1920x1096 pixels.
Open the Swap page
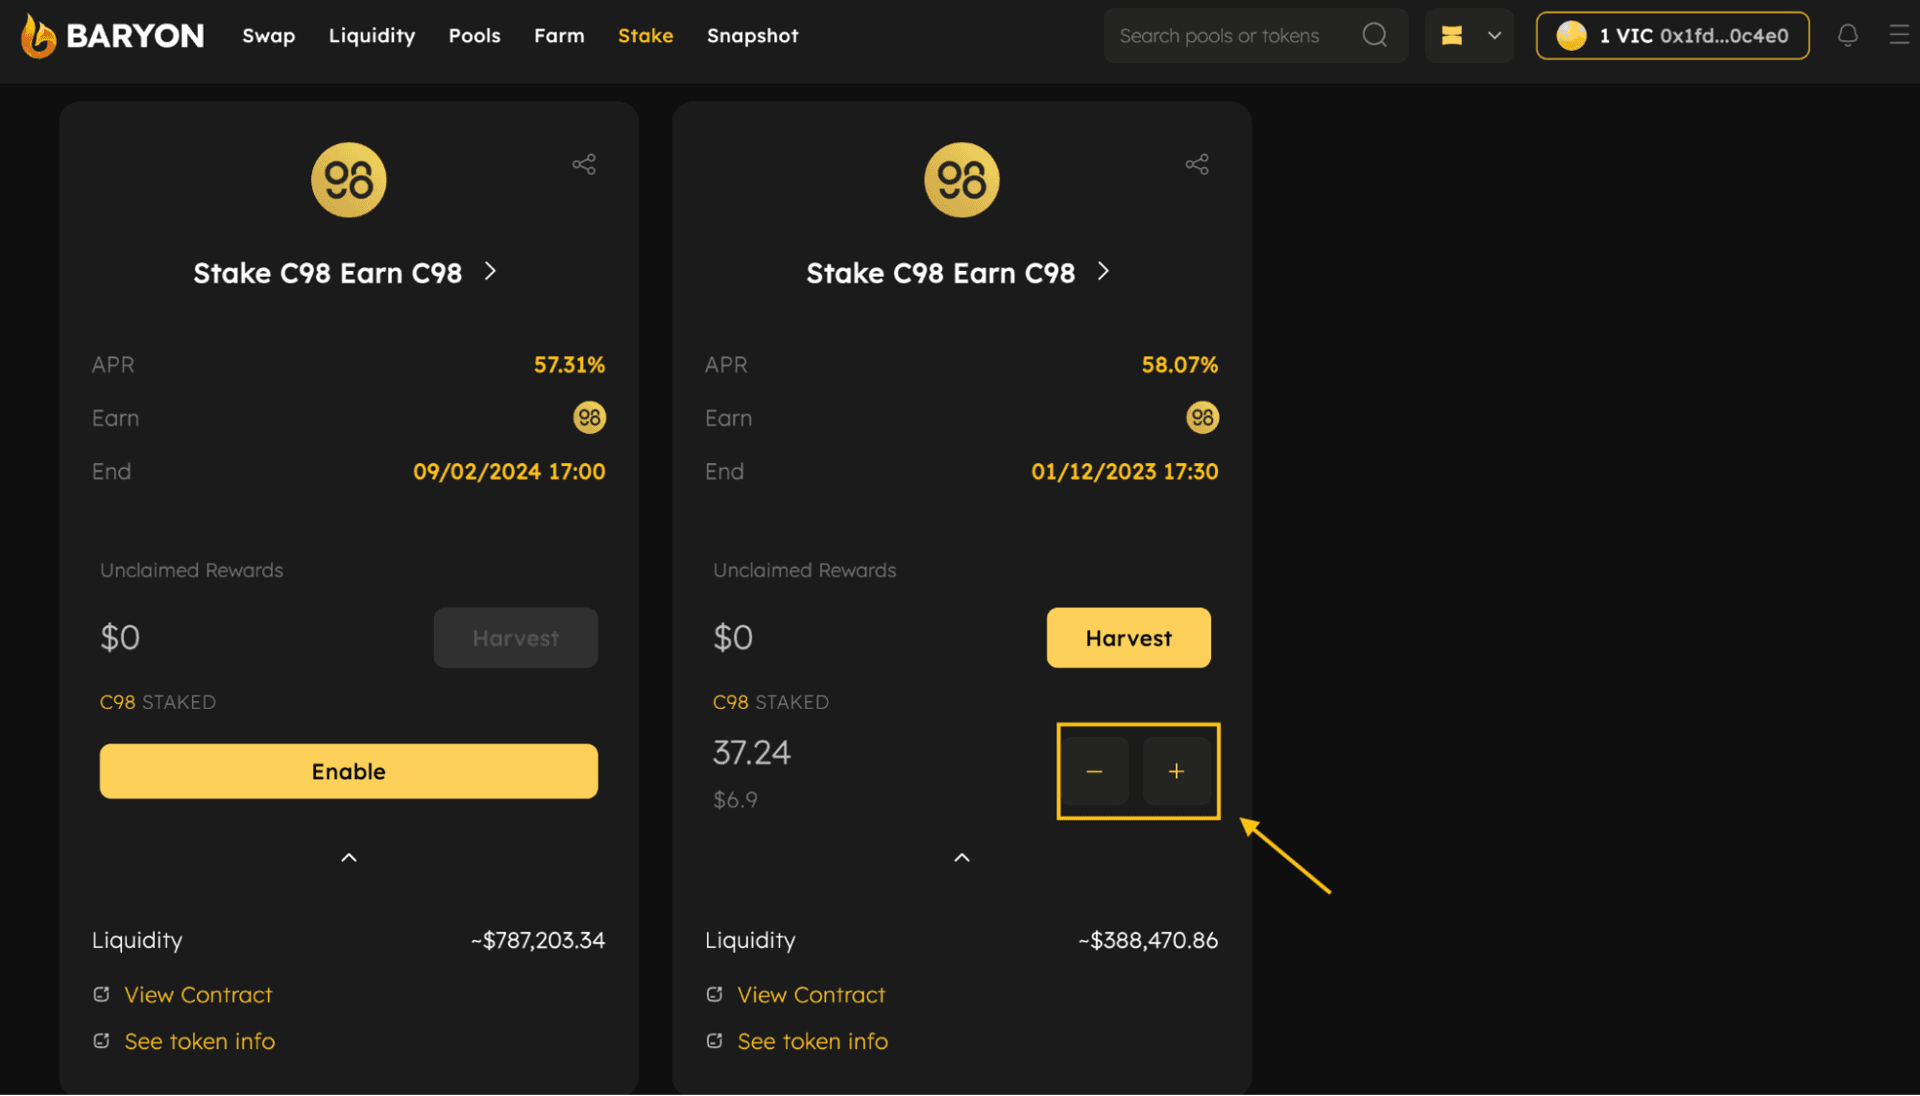point(268,36)
